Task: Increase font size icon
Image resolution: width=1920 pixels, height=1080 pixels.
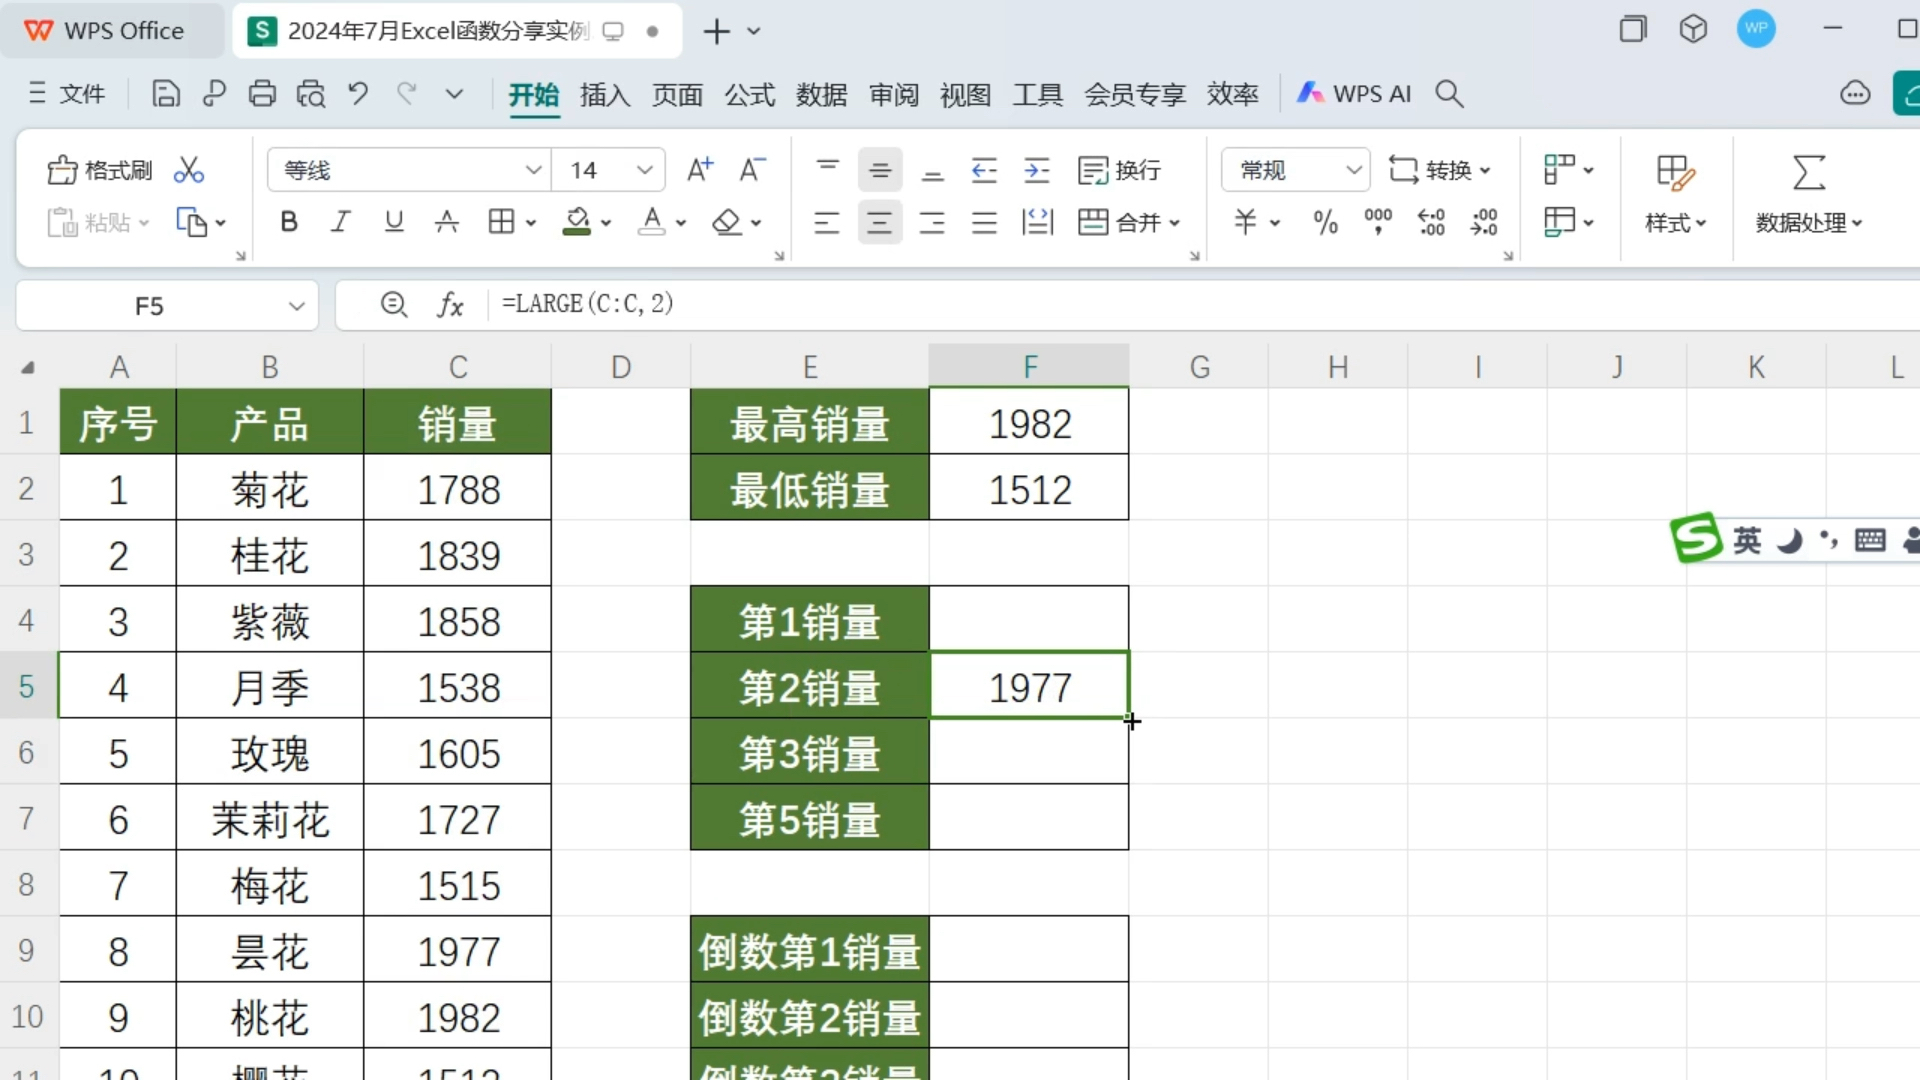Action: click(x=700, y=170)
